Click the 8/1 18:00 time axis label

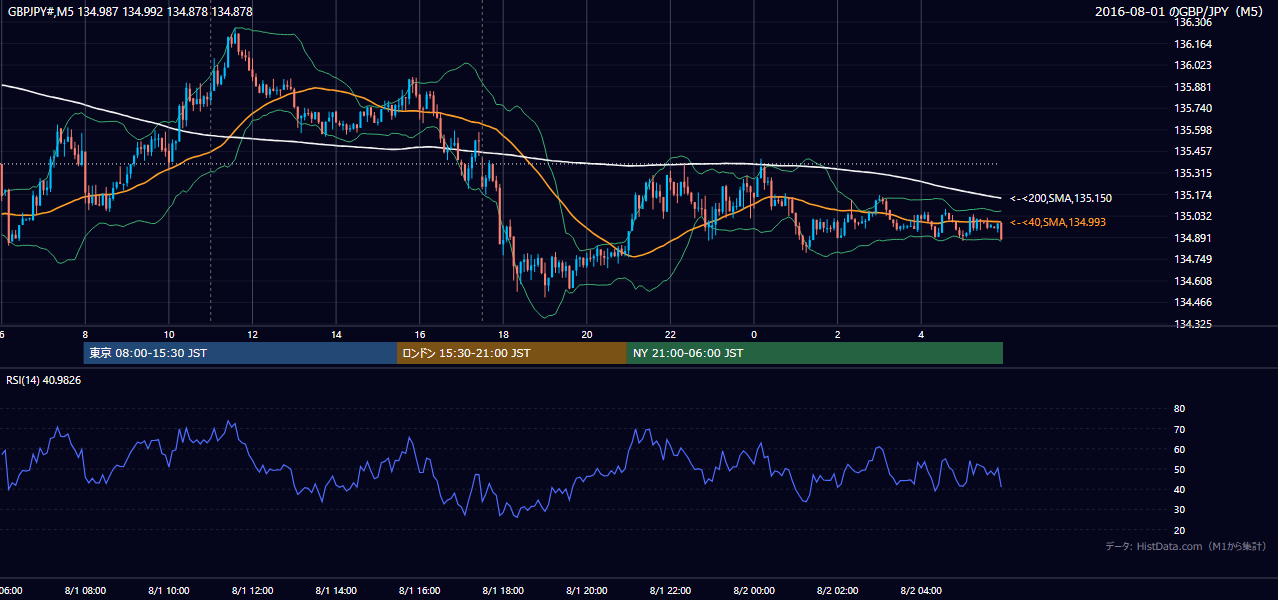503,591
